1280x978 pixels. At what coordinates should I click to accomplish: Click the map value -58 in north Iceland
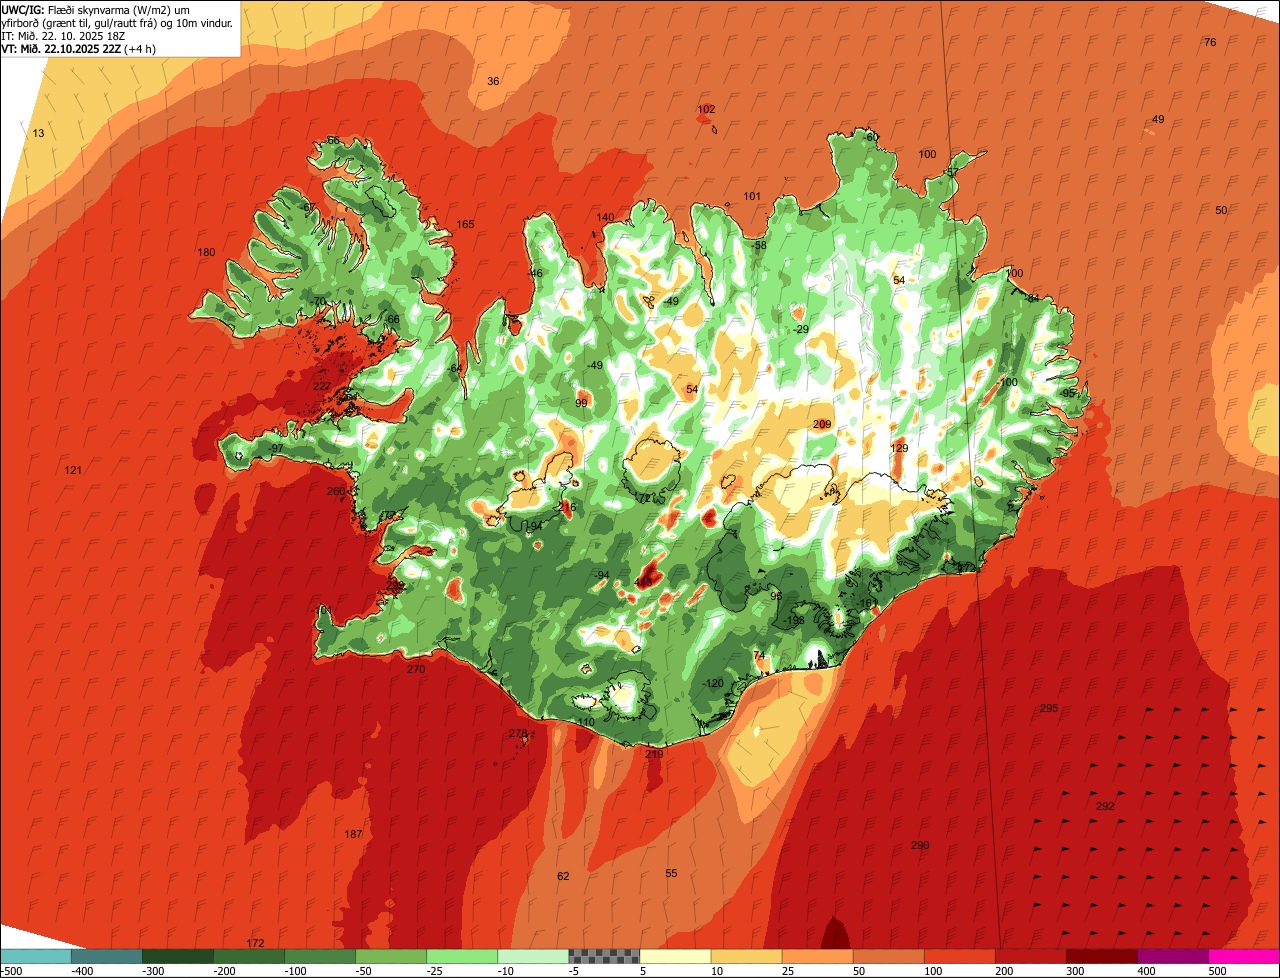click(x=759, y=245)
